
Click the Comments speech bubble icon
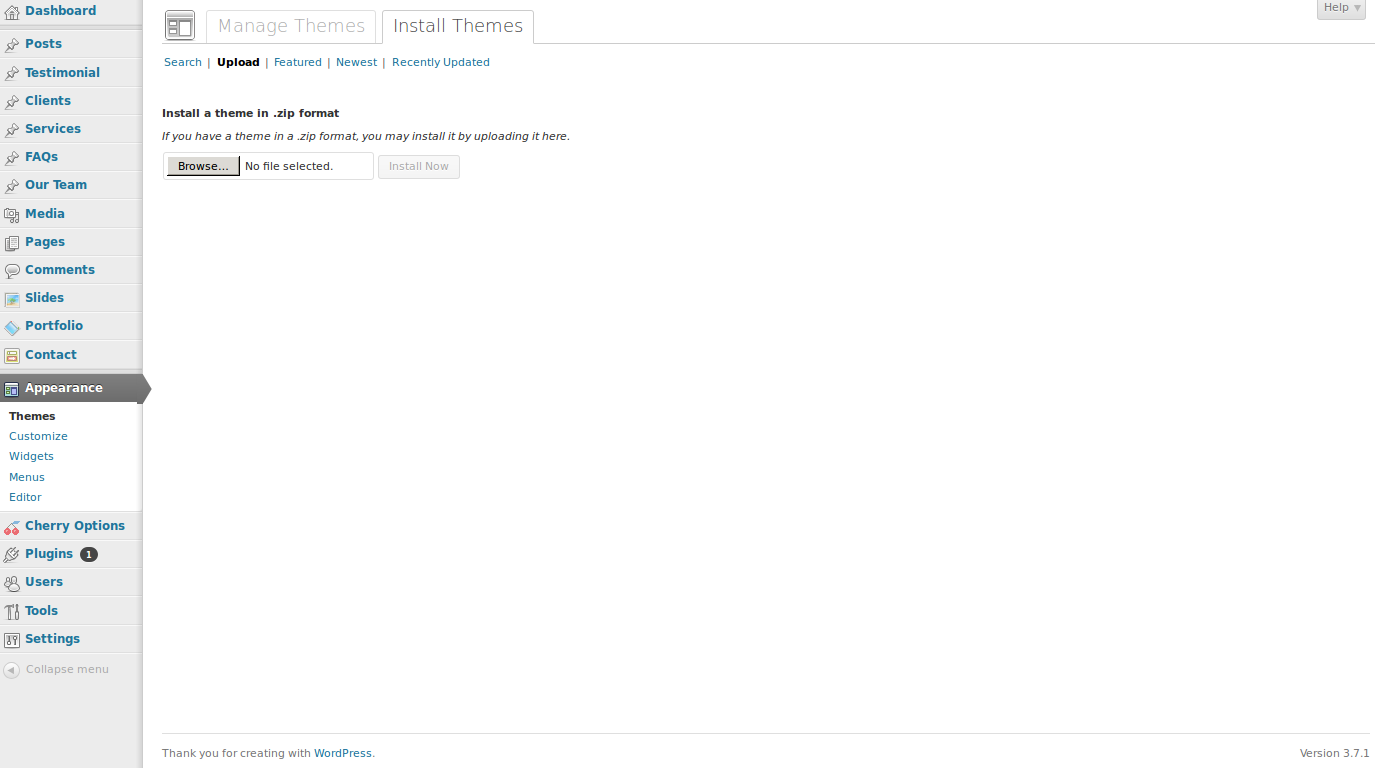click(x=12, y=270)
